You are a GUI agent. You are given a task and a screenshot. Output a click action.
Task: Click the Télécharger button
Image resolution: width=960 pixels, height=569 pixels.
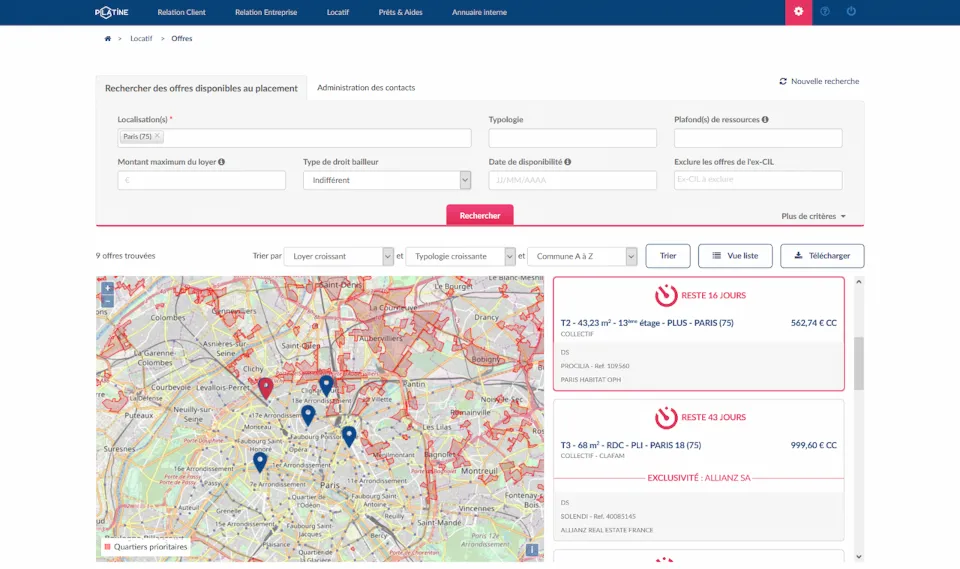[x=822, y=256]
